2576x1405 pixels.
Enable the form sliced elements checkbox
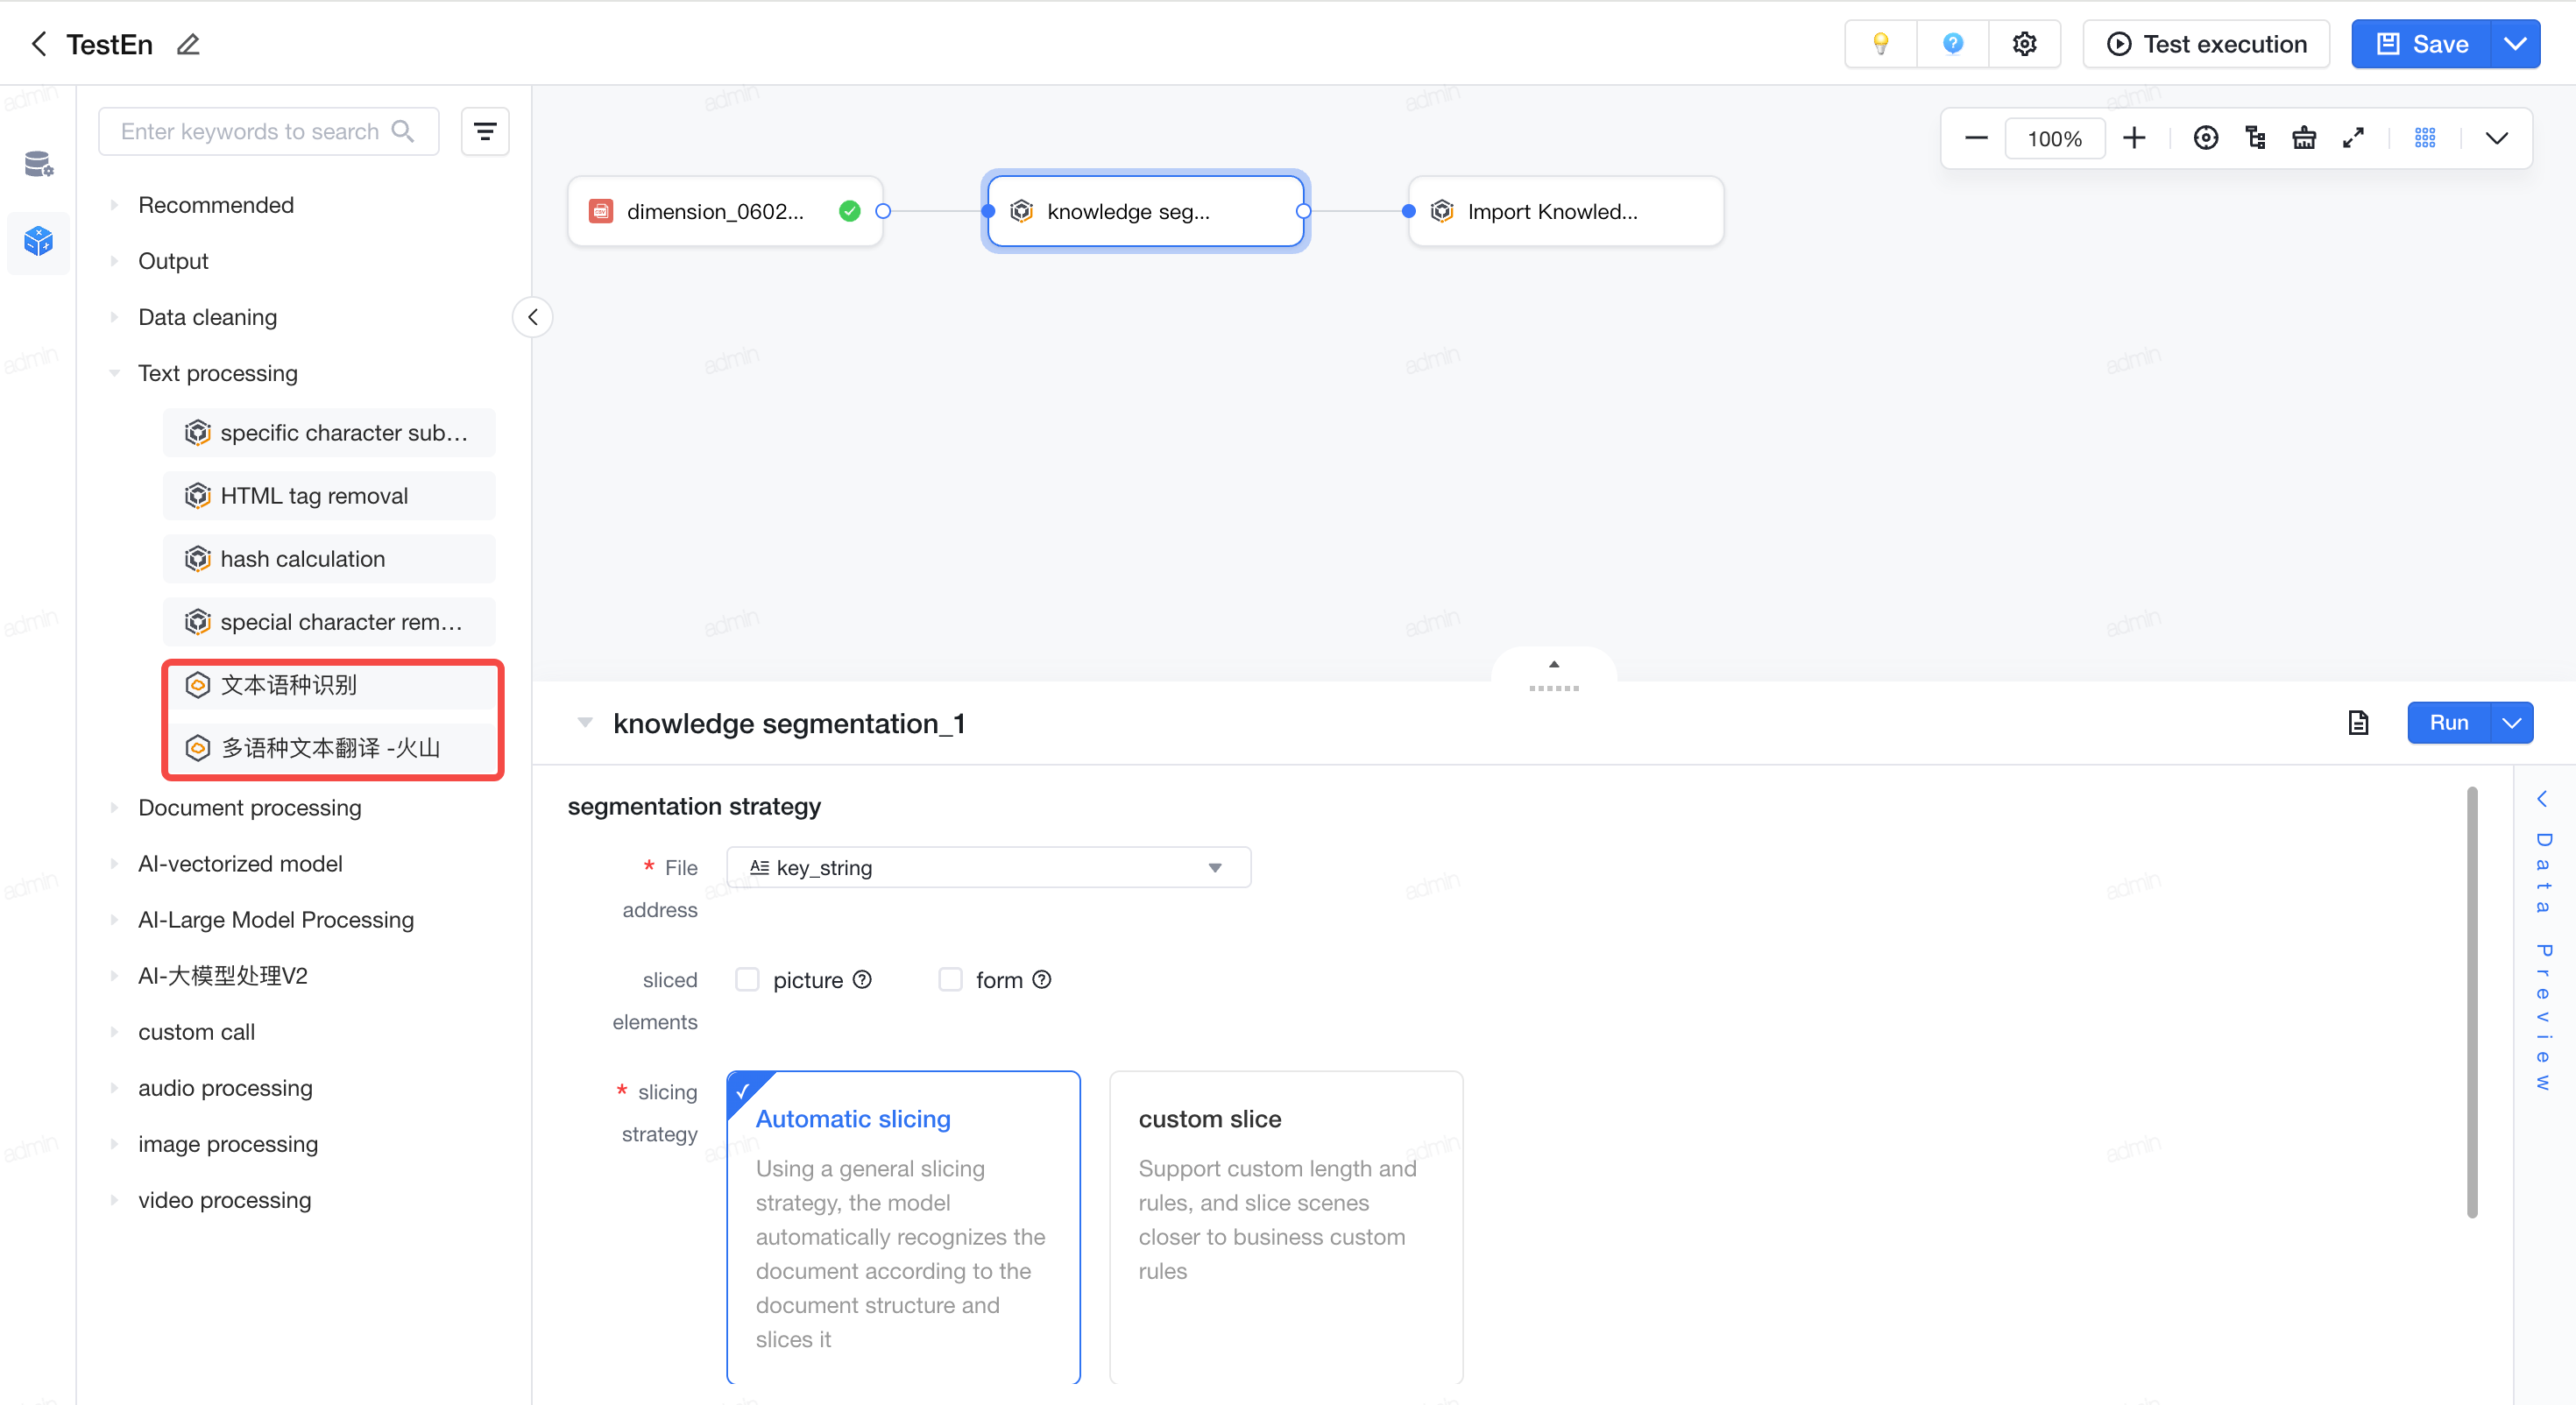950,979
